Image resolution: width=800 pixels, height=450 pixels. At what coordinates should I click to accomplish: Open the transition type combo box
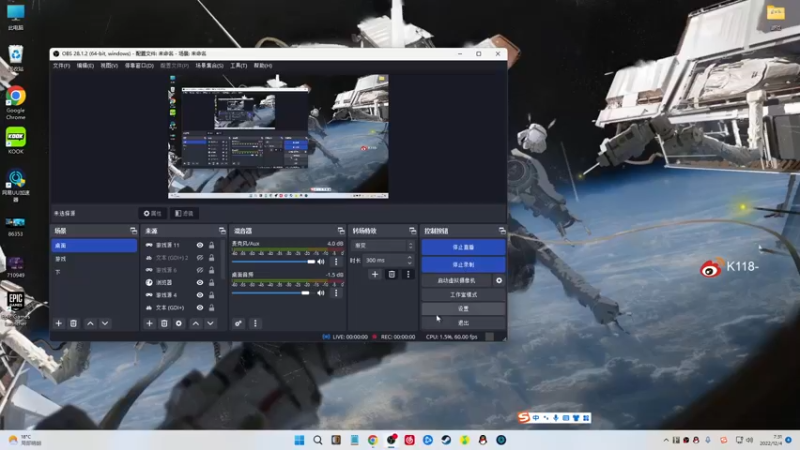point(382,245)
